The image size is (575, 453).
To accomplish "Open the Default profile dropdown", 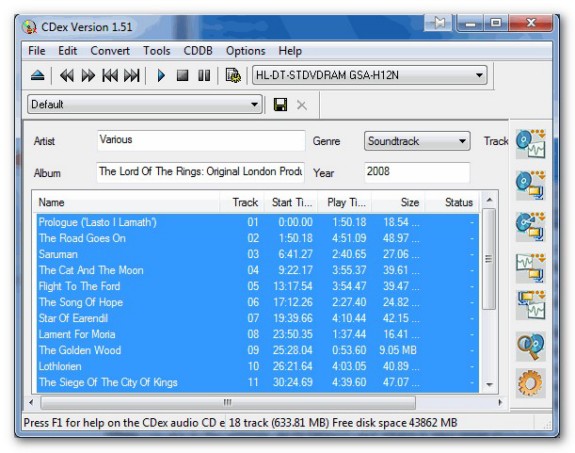I will 145,104.
